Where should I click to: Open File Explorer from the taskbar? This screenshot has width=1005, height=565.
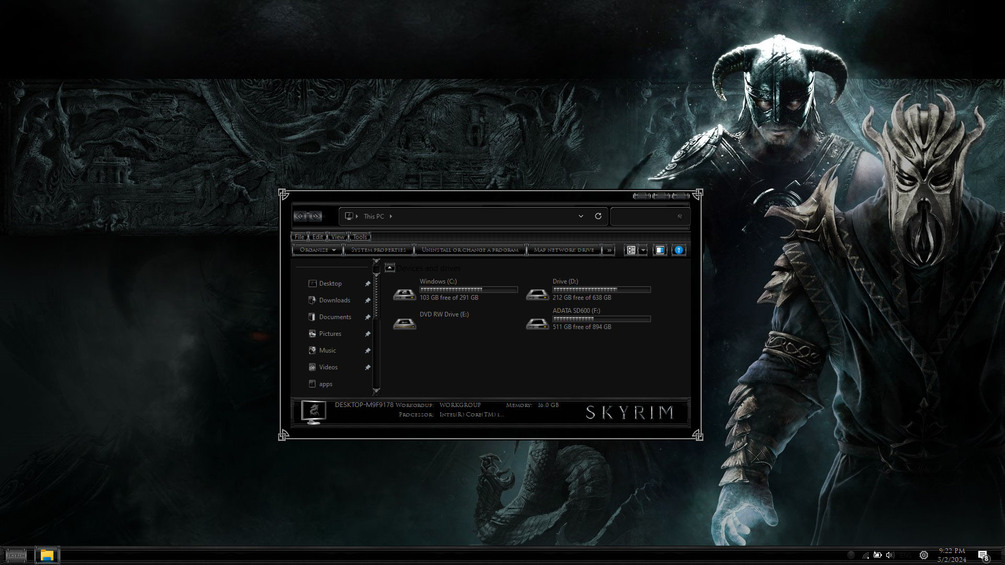pyautogui.click(x=47, y=555)
